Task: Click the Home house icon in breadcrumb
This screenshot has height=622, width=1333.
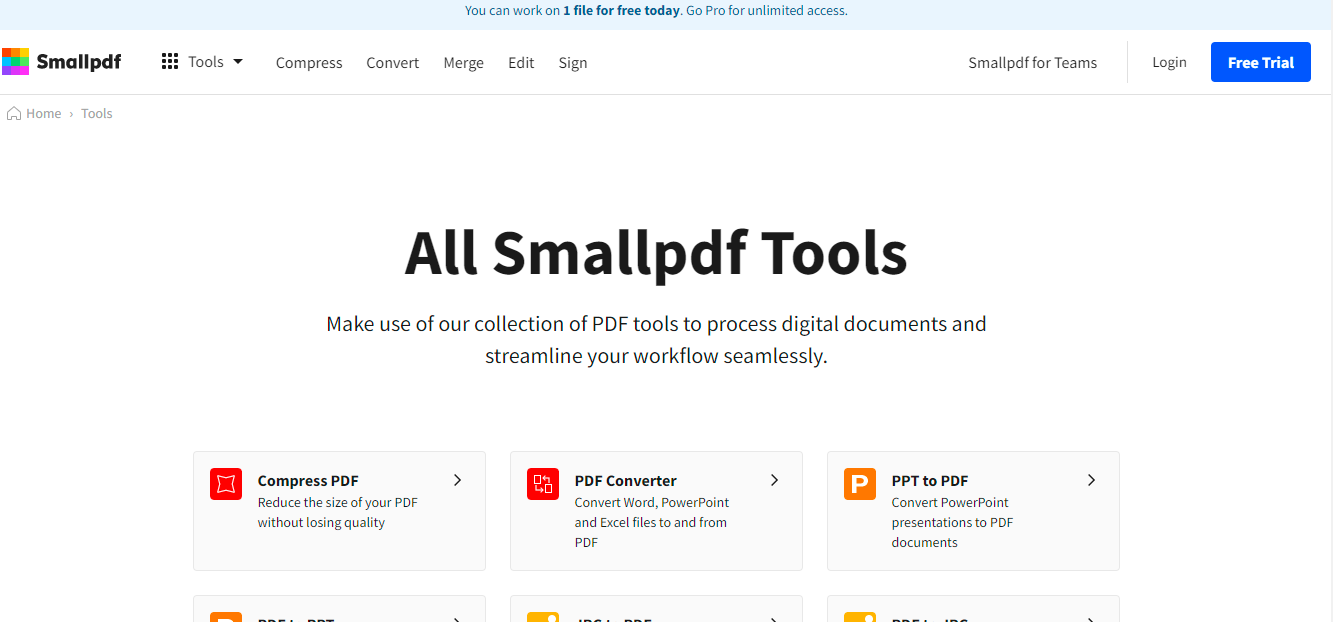Action: pos(14,114)
